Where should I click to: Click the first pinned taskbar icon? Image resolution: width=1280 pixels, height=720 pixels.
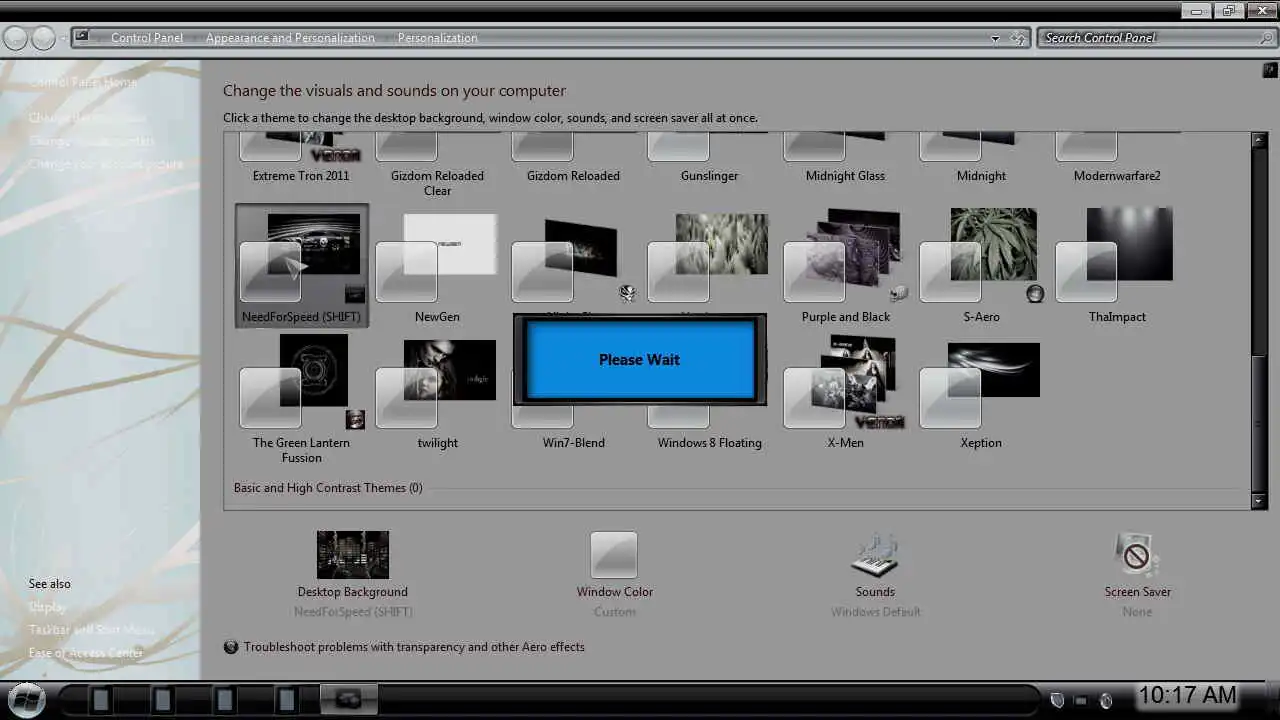[100, 699]
